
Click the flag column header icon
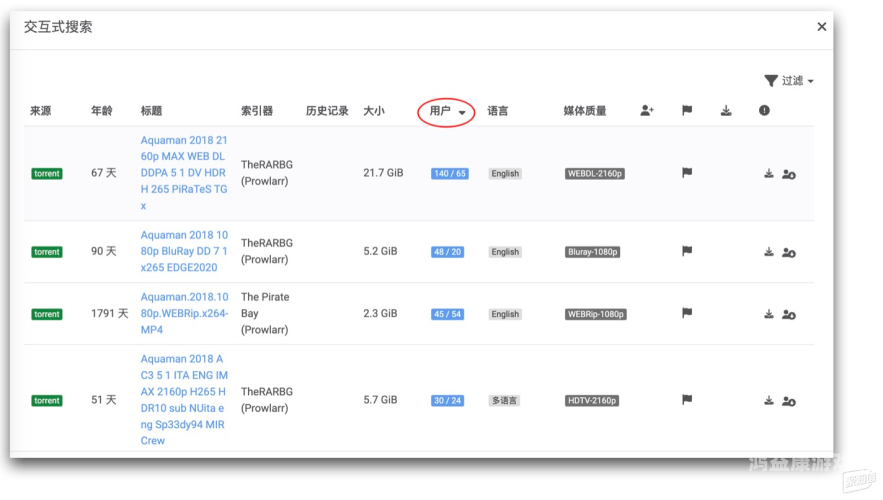pos(687,111)
